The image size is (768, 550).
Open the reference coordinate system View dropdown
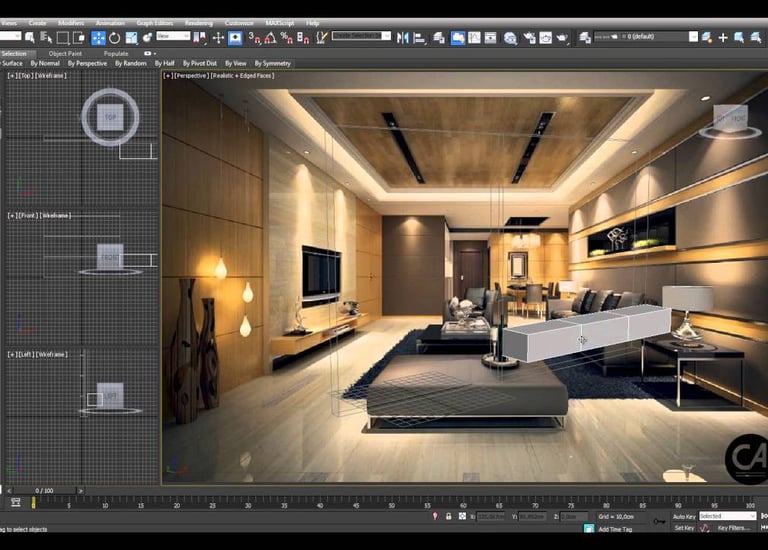173,36
